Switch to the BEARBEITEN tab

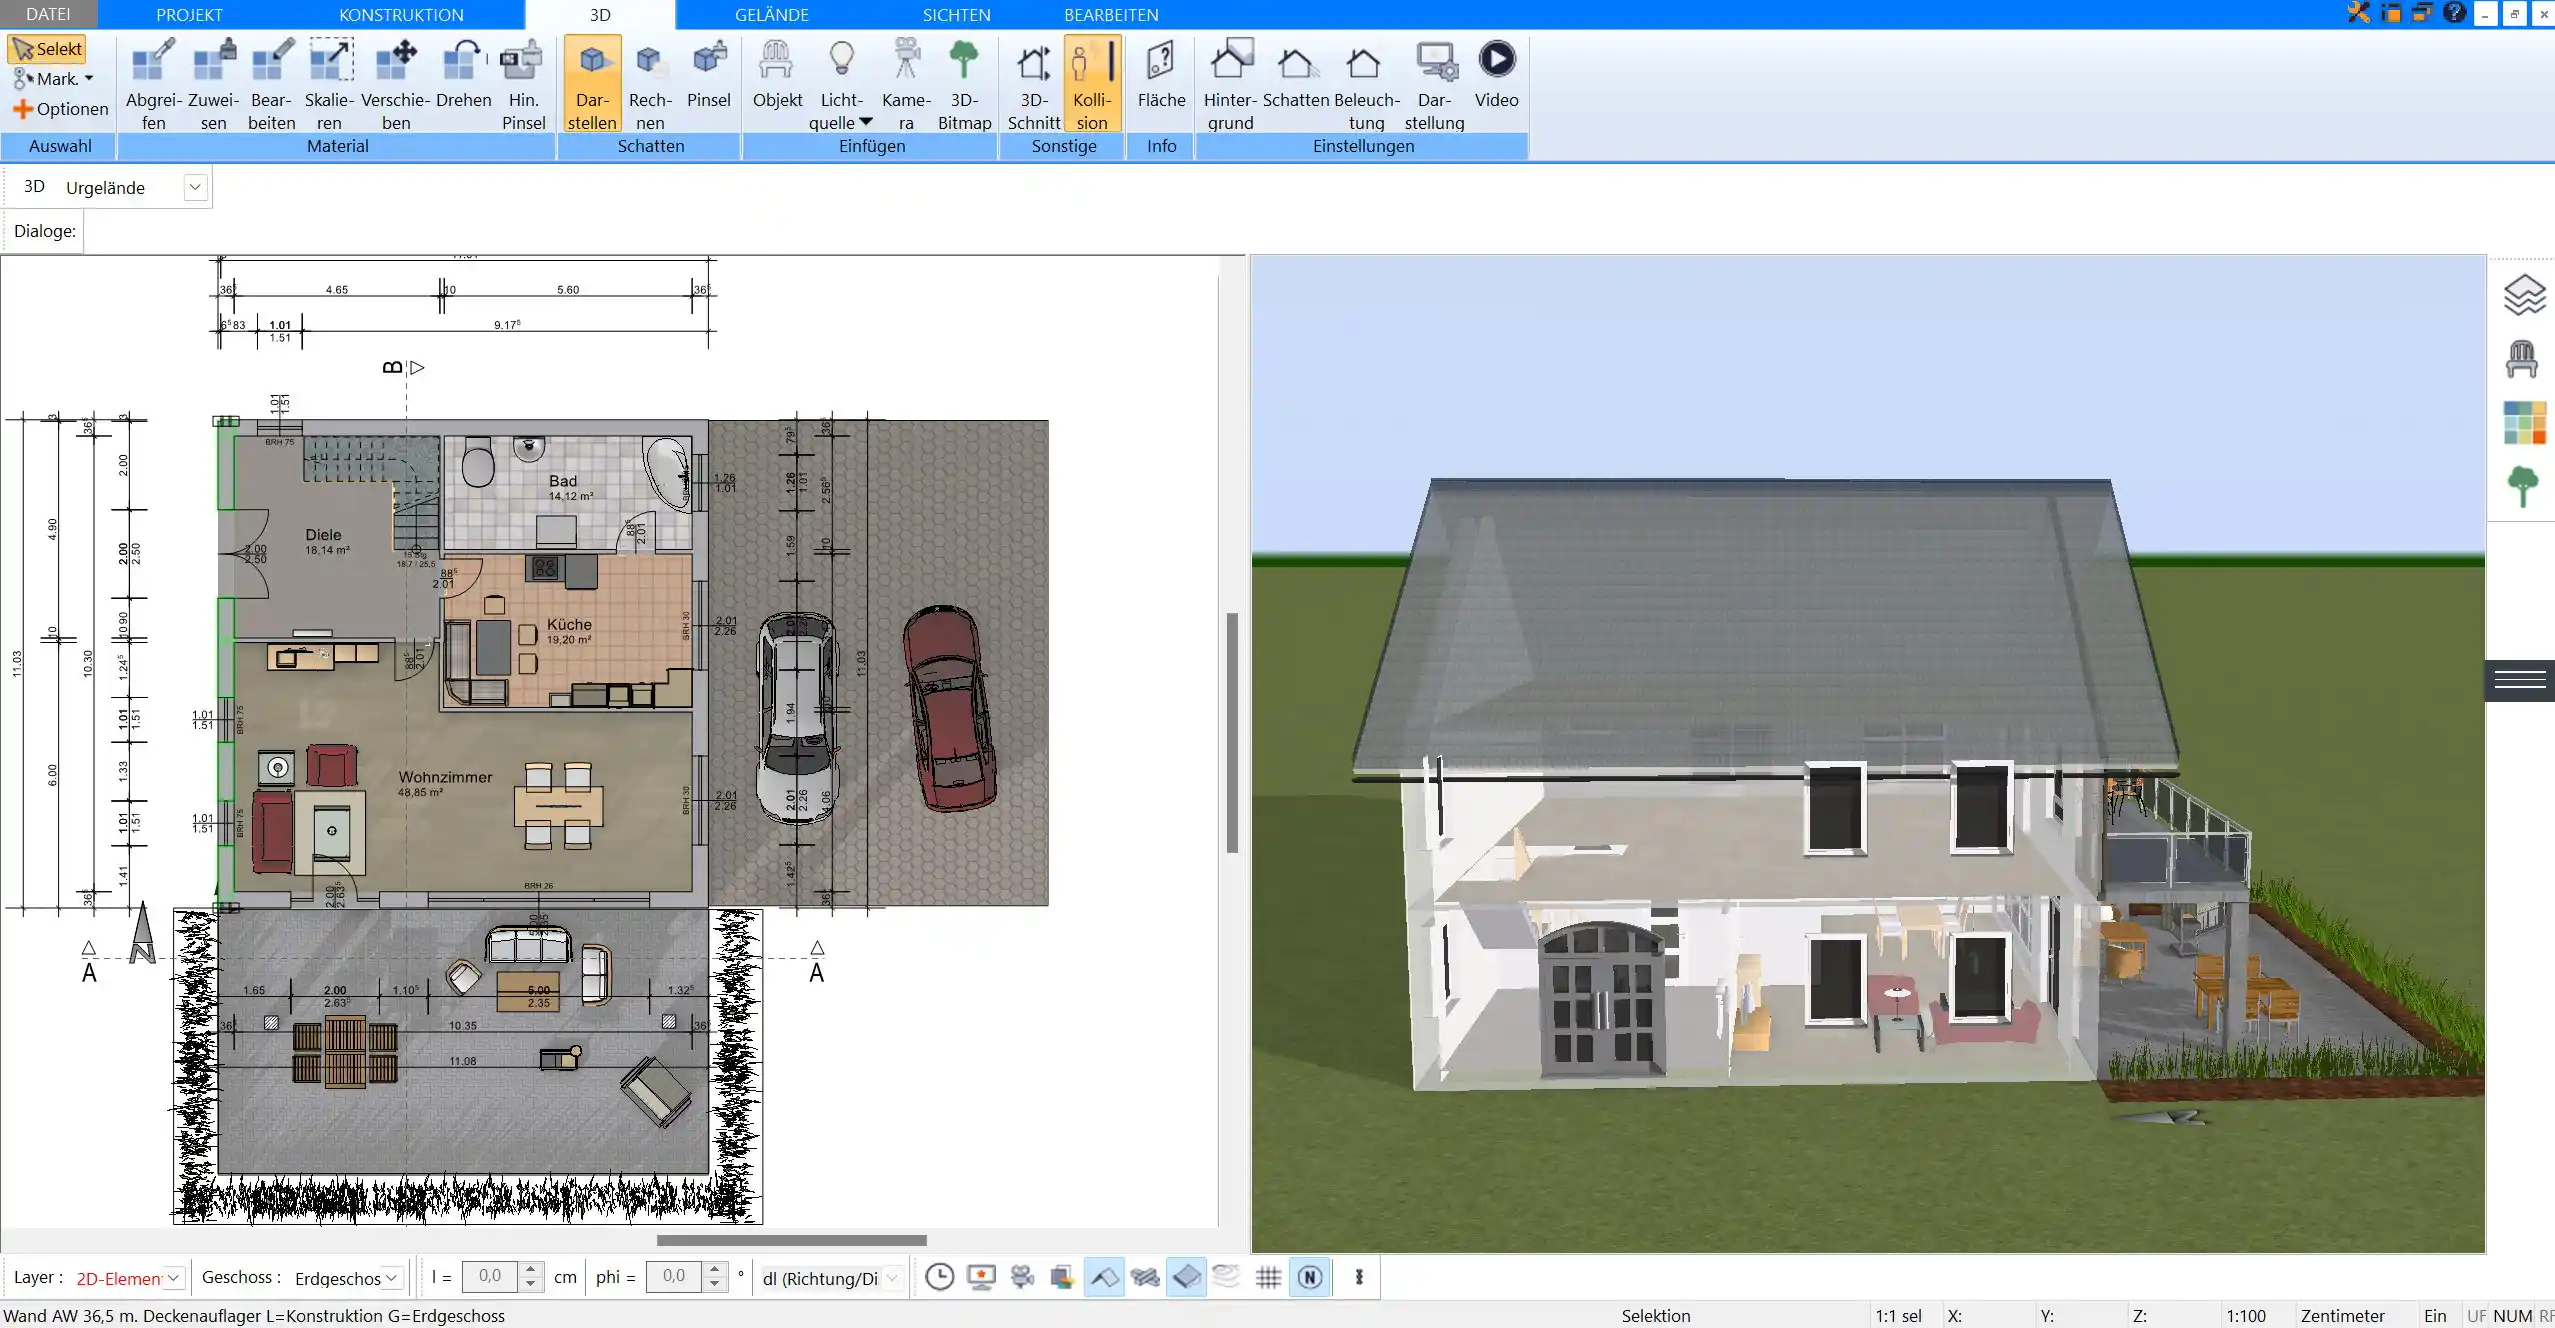click(1111, 14)
